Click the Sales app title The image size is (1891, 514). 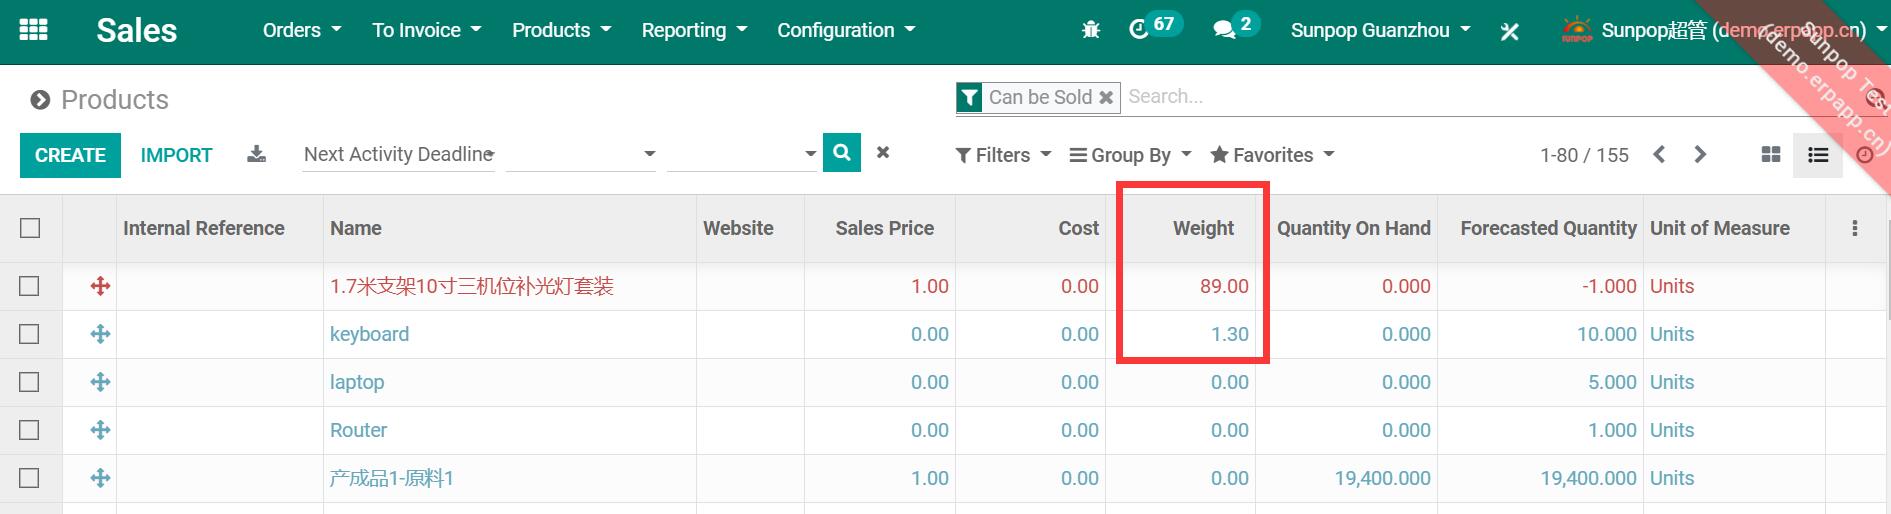click(x=137, y=30)
